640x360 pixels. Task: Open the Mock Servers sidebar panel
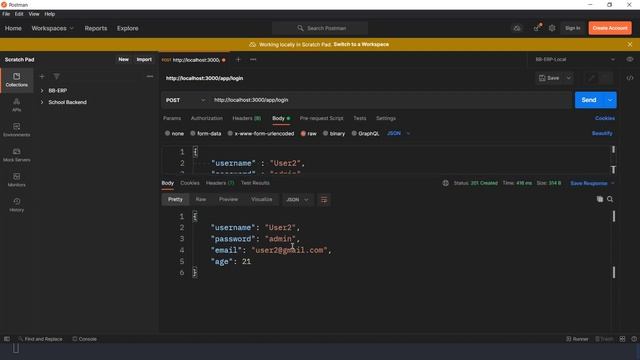[x=16, y=155]
